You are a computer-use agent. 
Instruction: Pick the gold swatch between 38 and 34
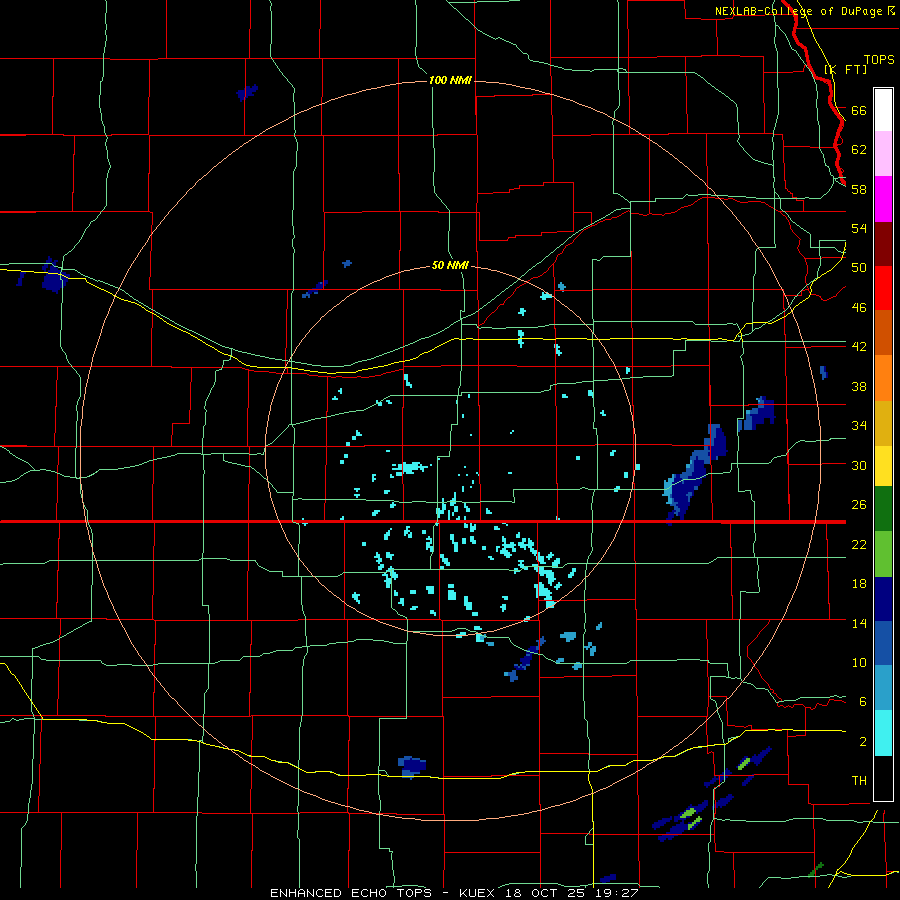[x=883, y=423]
